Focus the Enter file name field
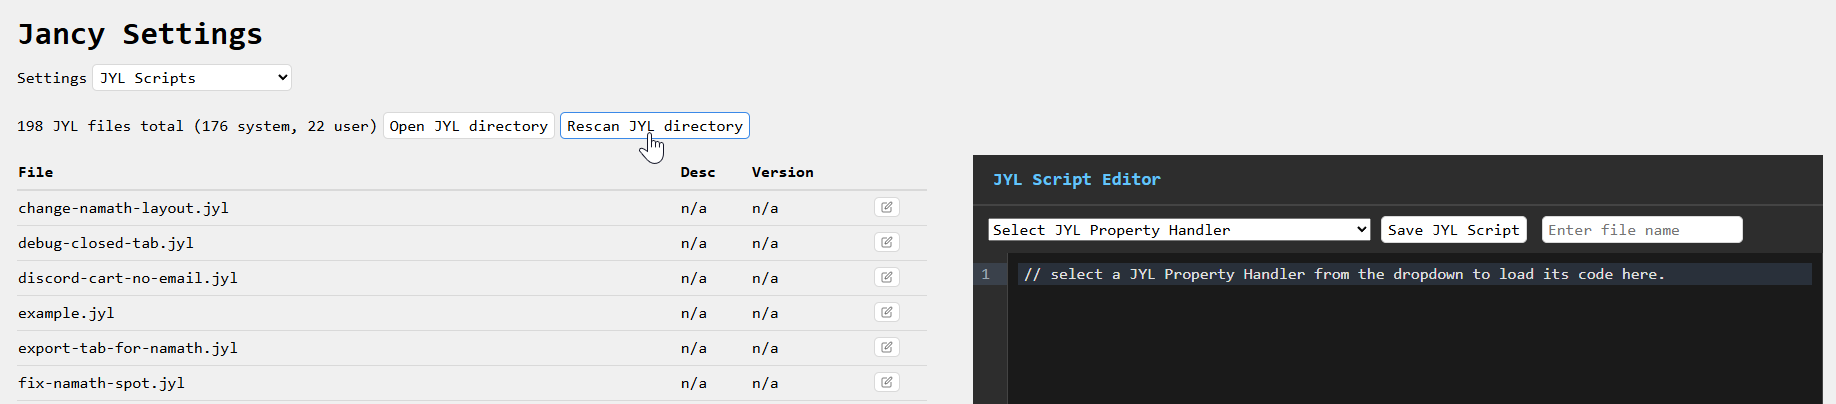 pos(1642,230)
